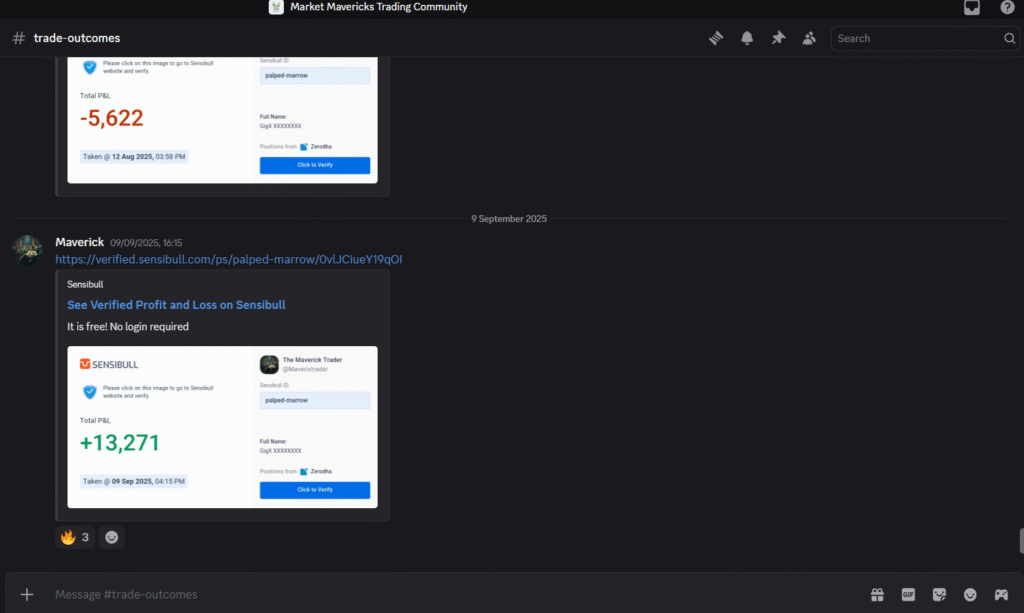Toggle the member list panel
Screen dimensions: 1024x613
[x=809, y=37]
